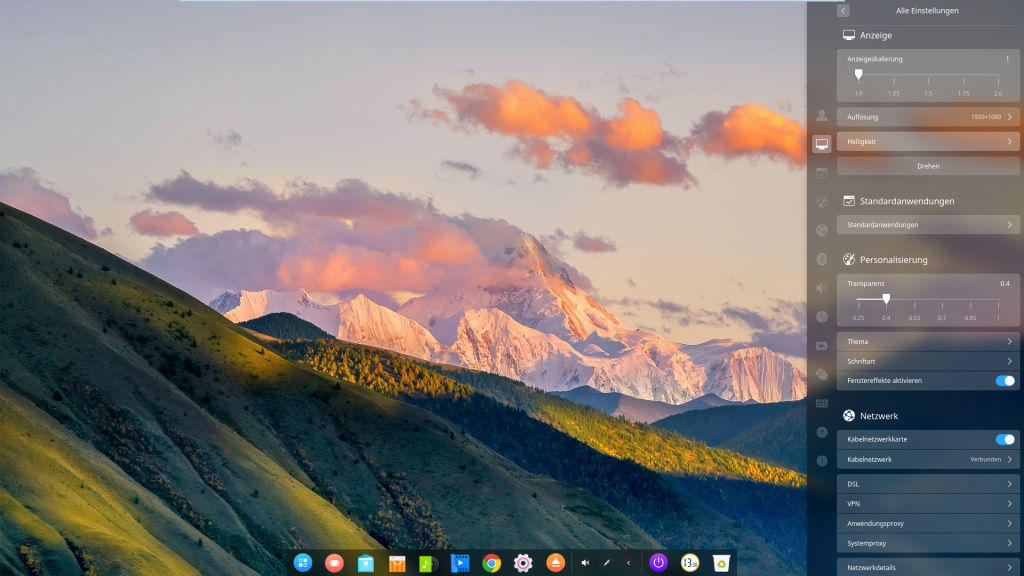Viewport: 1024px width, 576px height.
Task: Click the volume icon in the dock tray
Action: 585,563
